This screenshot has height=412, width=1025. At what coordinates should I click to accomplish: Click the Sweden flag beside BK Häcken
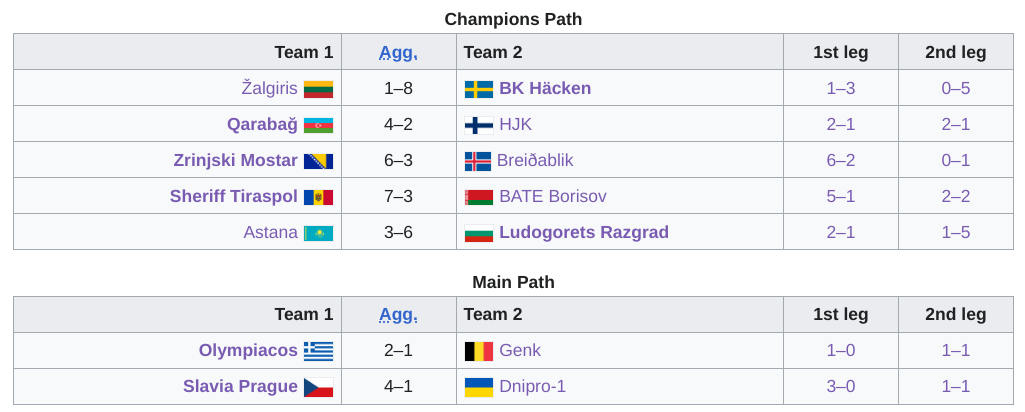coord(479,89)
